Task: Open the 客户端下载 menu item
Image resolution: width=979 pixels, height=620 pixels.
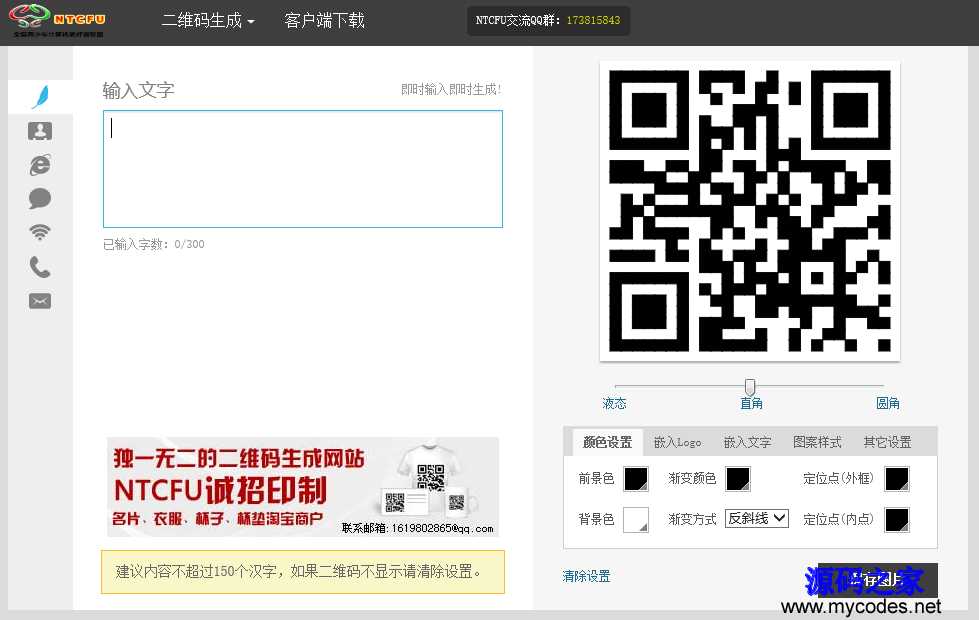Action: pyautogui.click(x=324, y=21)
